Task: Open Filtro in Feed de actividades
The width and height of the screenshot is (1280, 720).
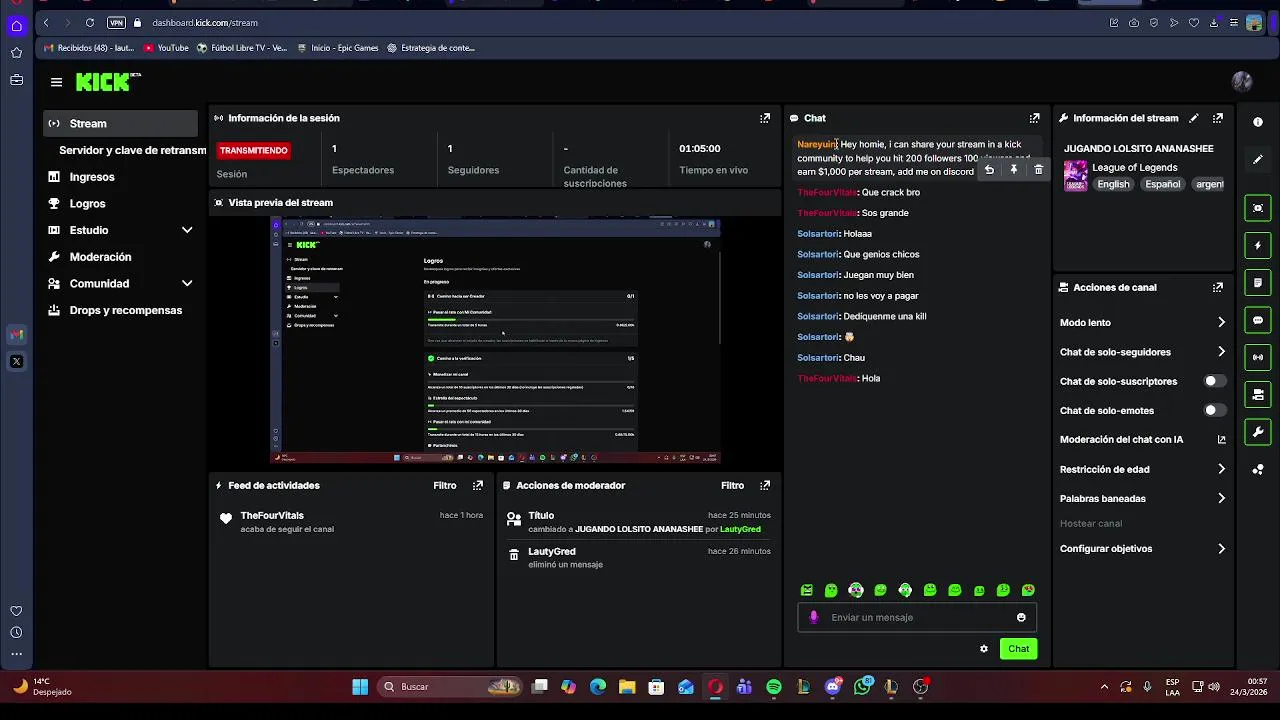Action: point(445,485)
